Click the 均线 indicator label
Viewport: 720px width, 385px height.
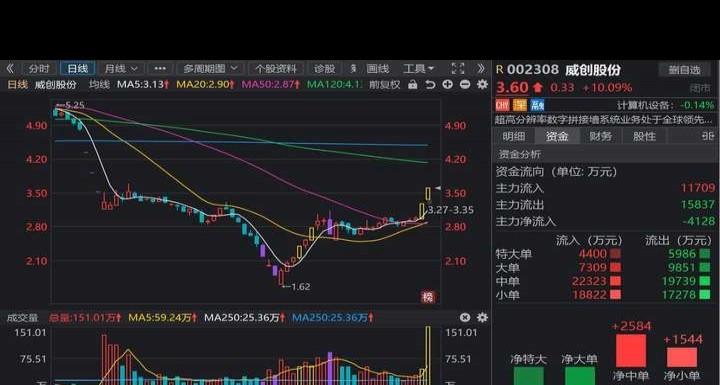pos(99,85)
